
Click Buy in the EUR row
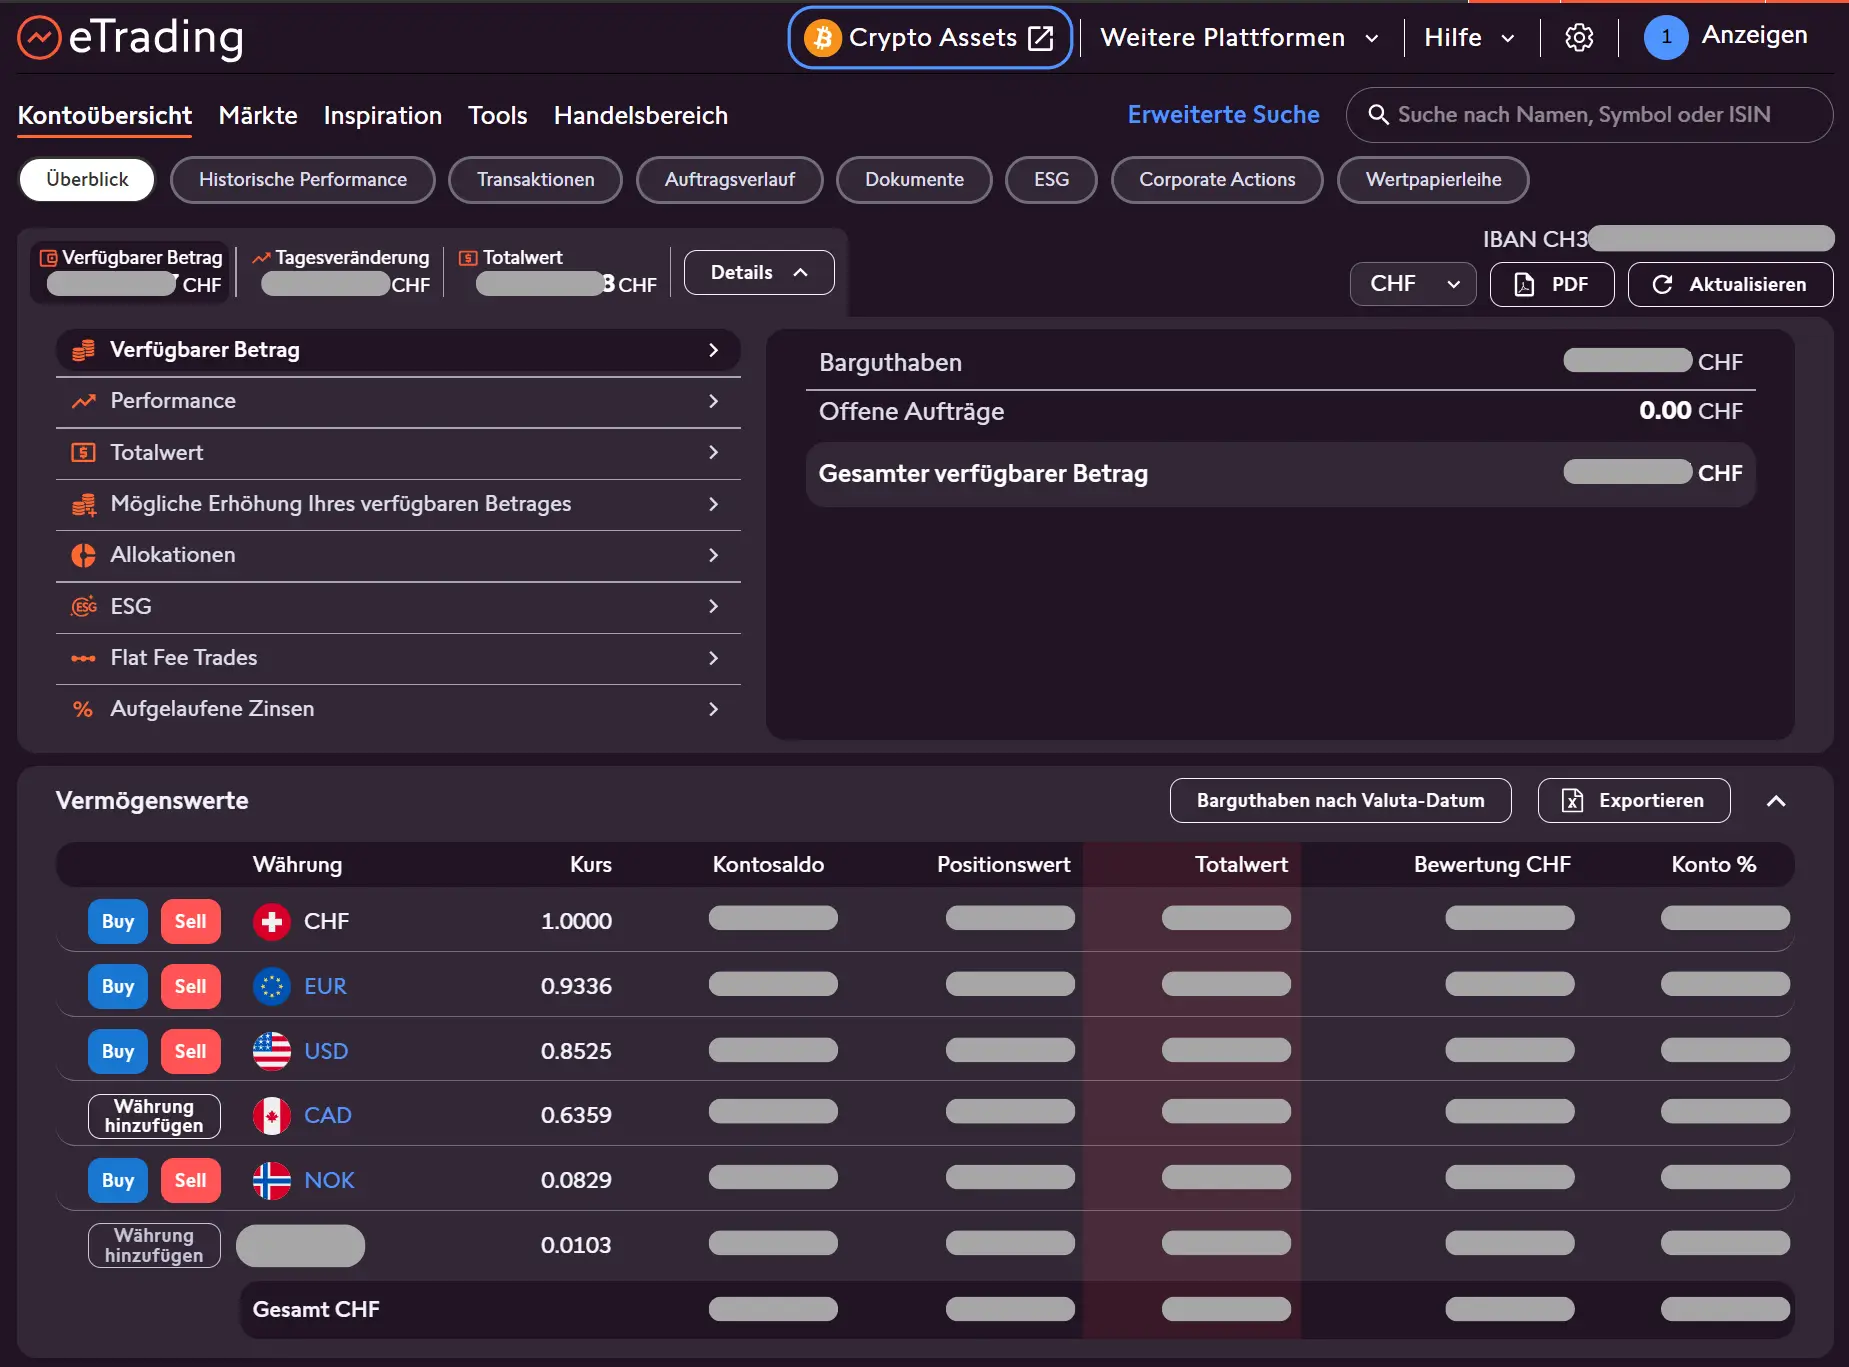pos(118,986)
